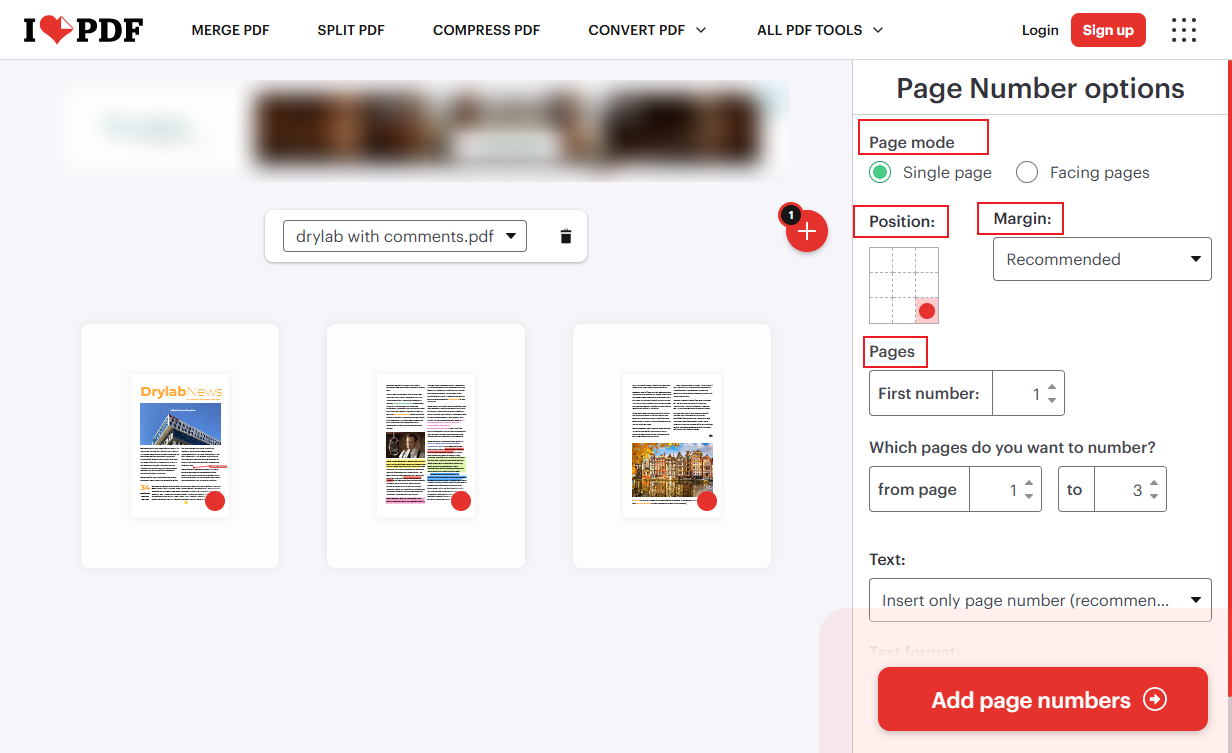1232x753 pixels.
Task: Sign up for an account
Action: click(1107, 29)
